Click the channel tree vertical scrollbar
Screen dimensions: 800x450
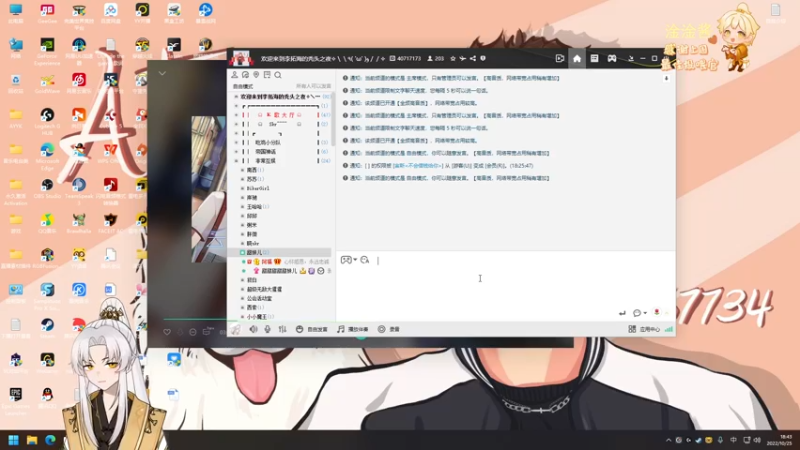(x=333, y=120)
